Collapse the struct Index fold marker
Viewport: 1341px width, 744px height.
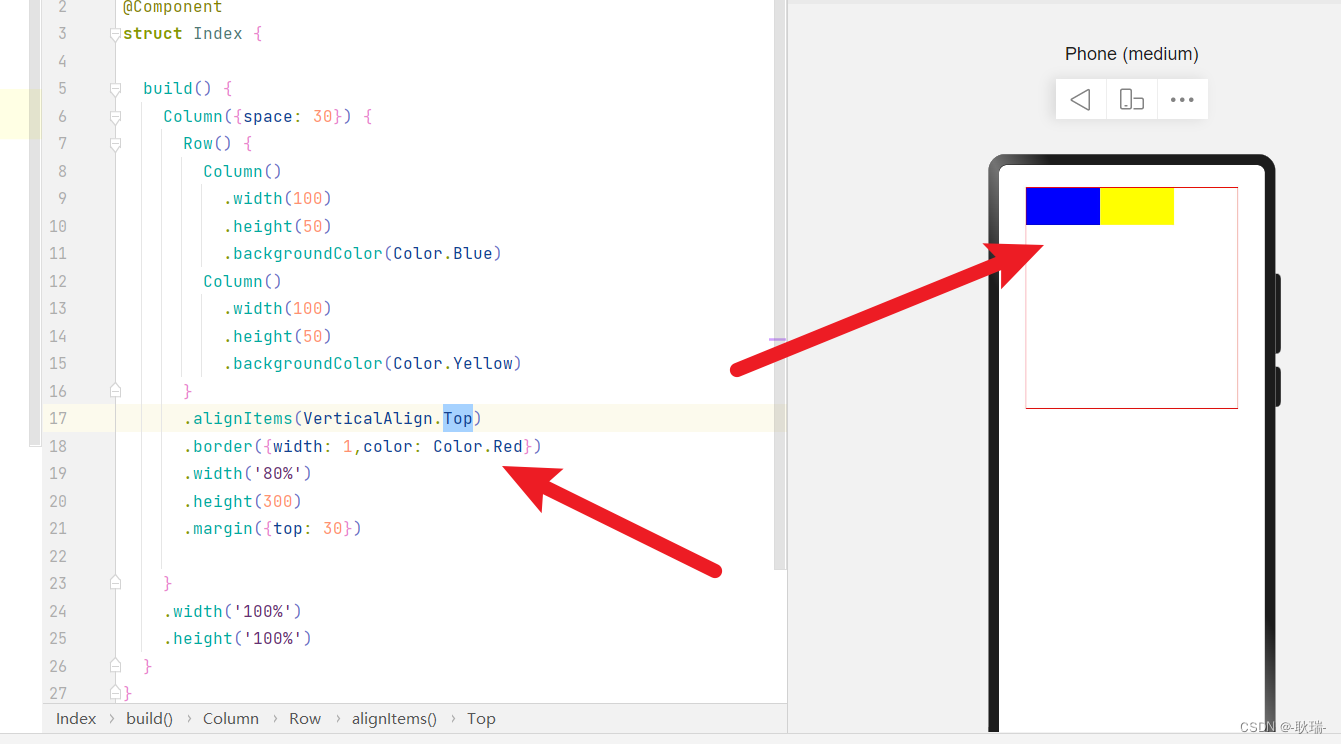(x=116, y=34)
